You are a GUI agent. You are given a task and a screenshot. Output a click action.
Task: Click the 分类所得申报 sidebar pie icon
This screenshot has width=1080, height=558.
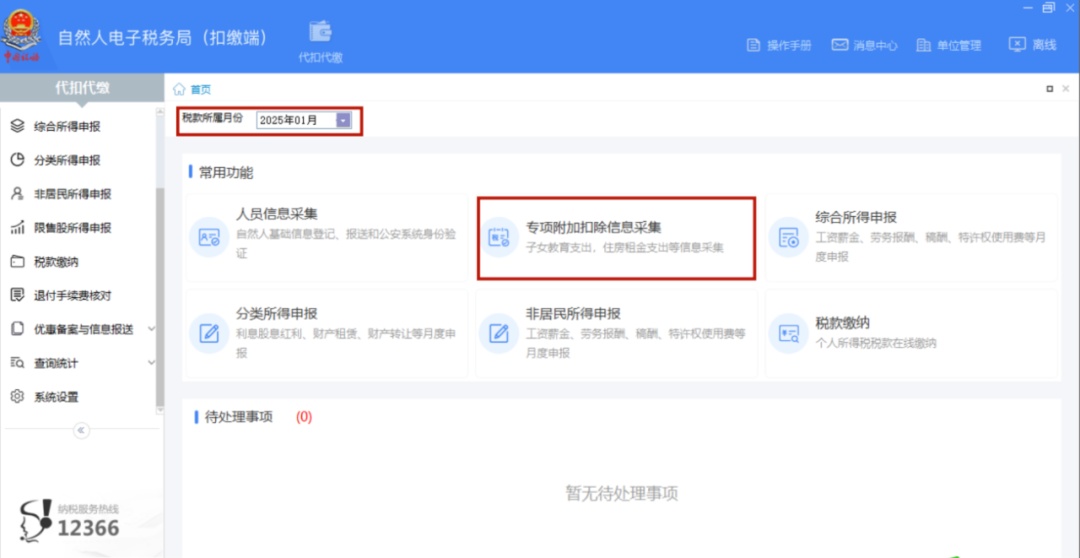(x=18, y=160)
